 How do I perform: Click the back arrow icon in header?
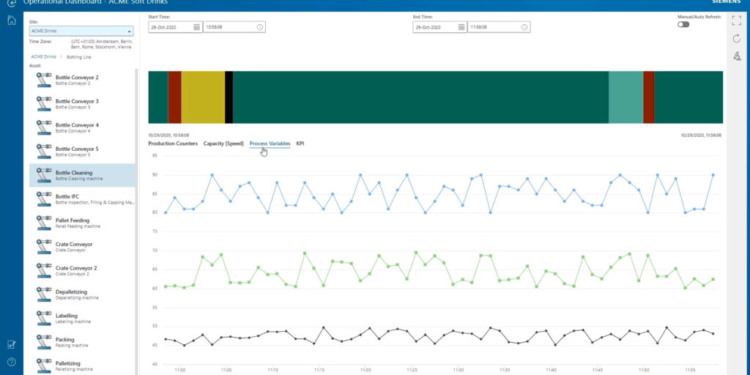pyautogui.click(x=12, y=2)
